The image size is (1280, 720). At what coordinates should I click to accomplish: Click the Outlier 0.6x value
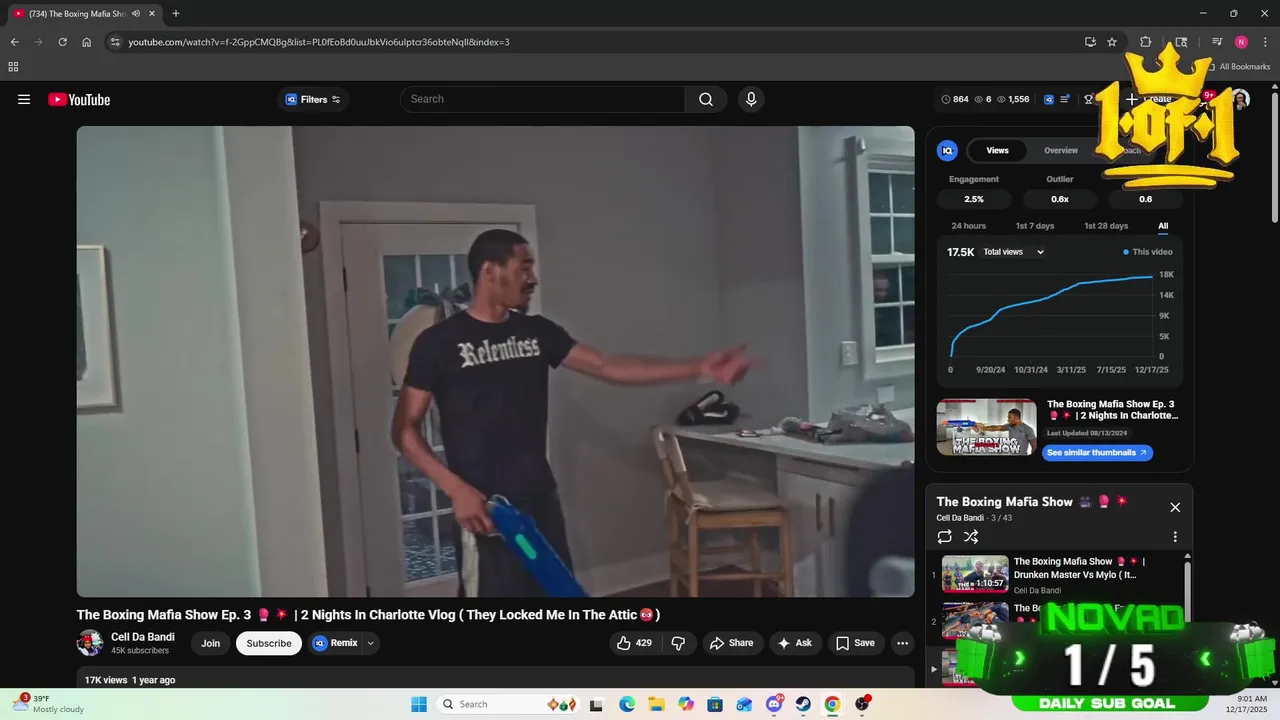[x=1060, y=199]
